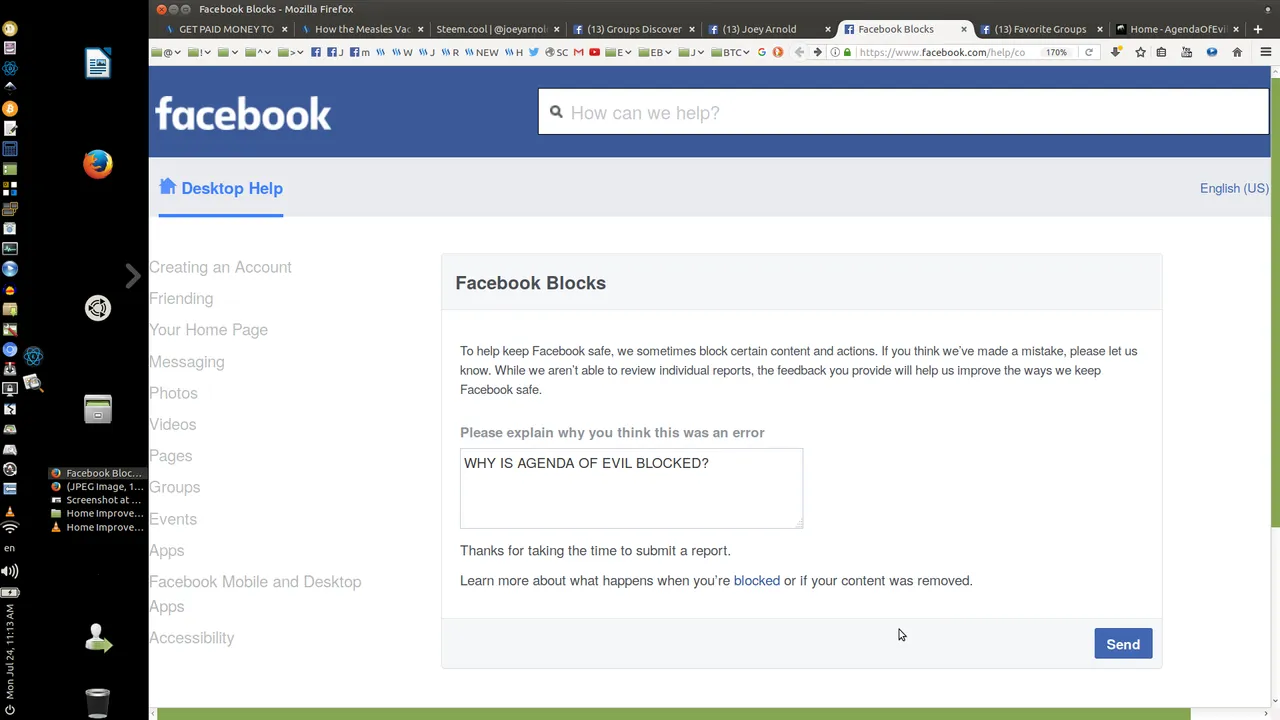Open the YouTube bookmark icon
Image resolution: width=1280 pixels, height=720 pixels.
point(594,52)
